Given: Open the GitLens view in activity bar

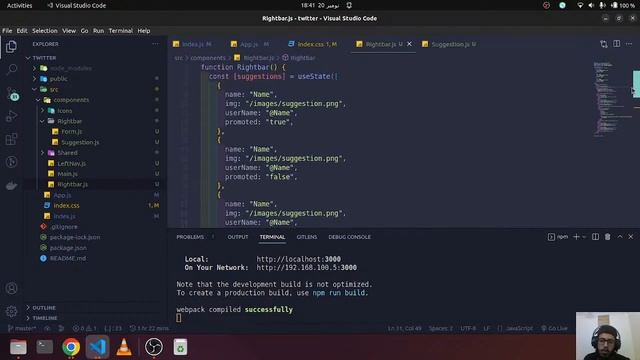Looking at the screenshot, I should tap(11, 162).
